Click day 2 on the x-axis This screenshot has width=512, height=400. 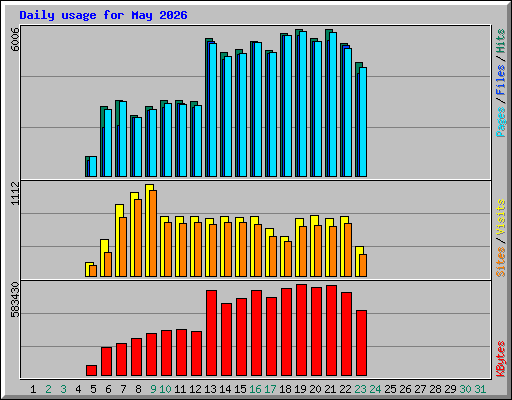click(48, 389)
